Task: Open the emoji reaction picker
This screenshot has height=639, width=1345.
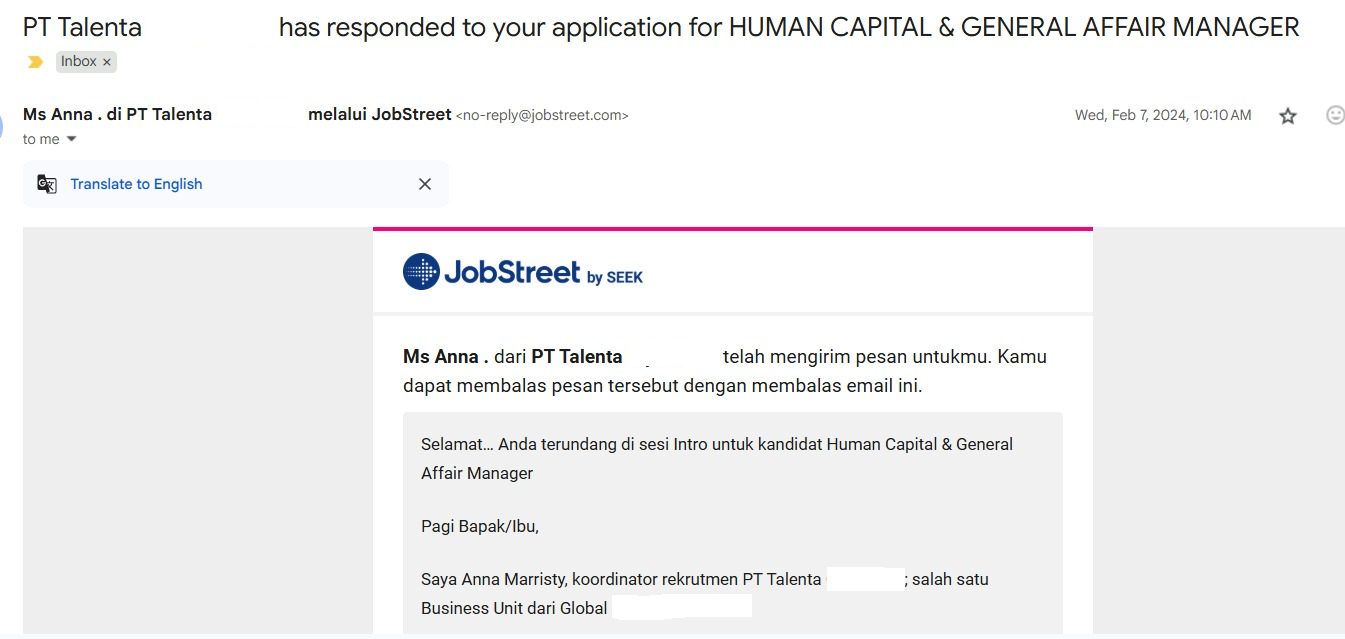Action: (x=1335, y=115)
